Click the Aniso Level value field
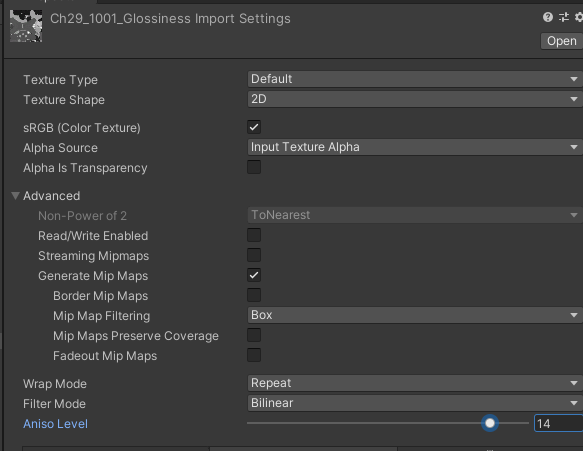The width and height of the screenshot is (583, 451). [x=558, y=423]
